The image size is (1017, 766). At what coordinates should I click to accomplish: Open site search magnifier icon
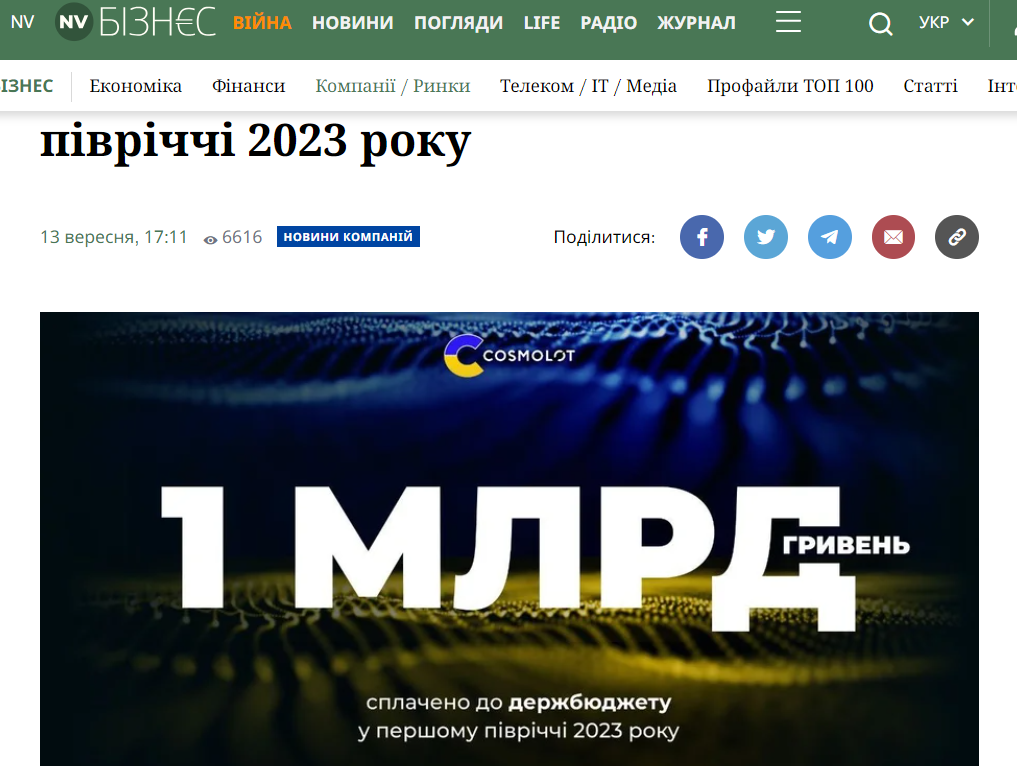pos(880,24)
